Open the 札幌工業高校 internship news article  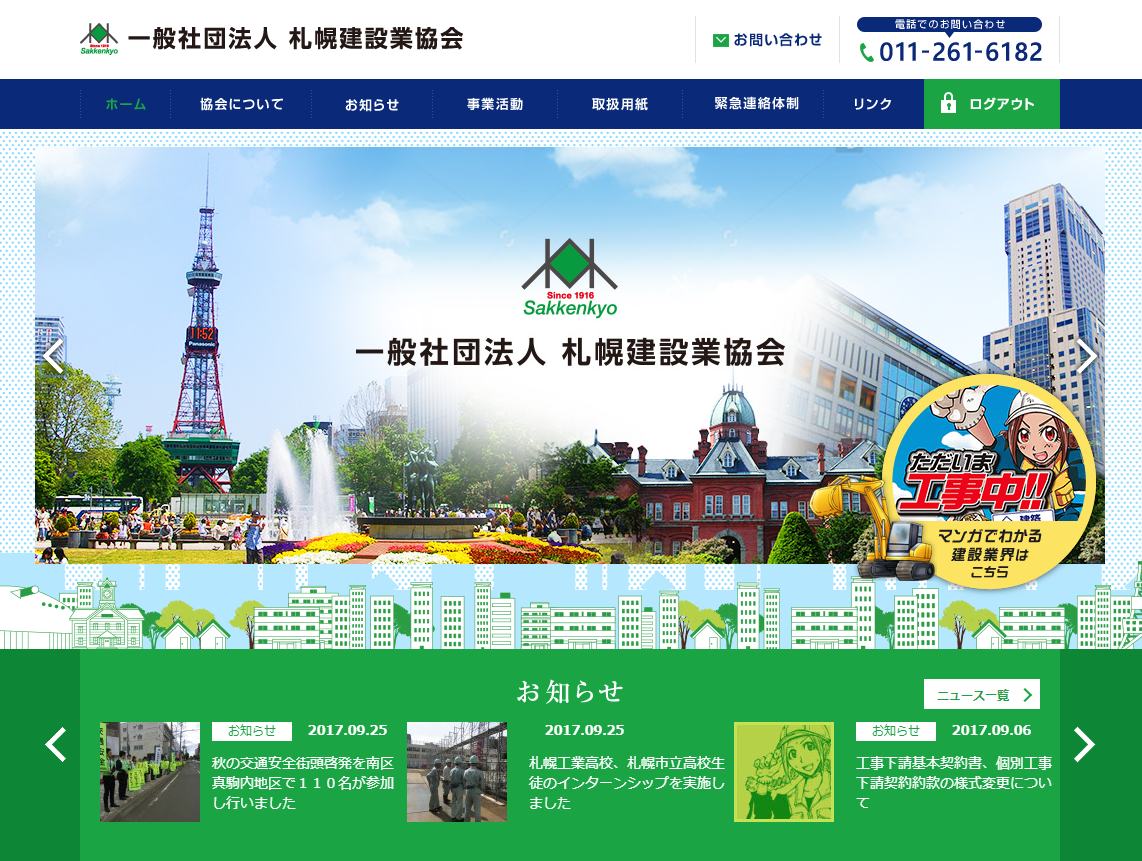627,782
